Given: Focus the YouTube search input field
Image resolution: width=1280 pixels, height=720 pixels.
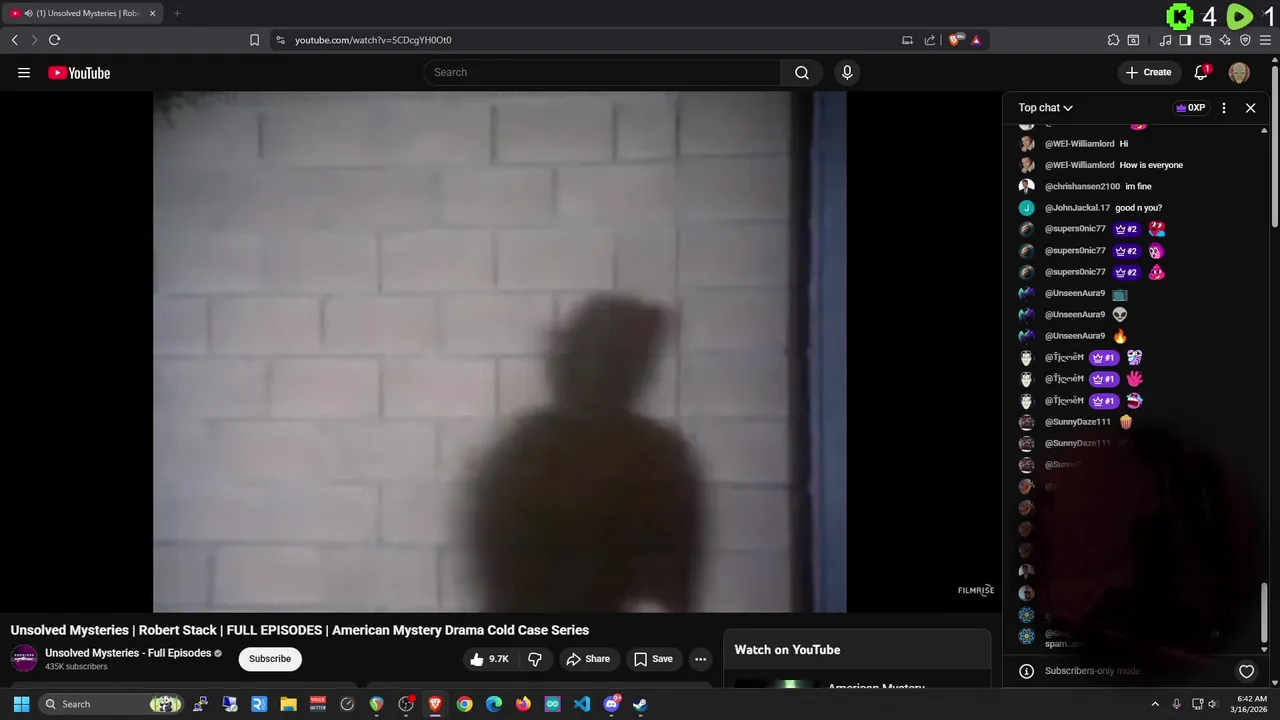Looking at the screenshot, I should [604, 72].
